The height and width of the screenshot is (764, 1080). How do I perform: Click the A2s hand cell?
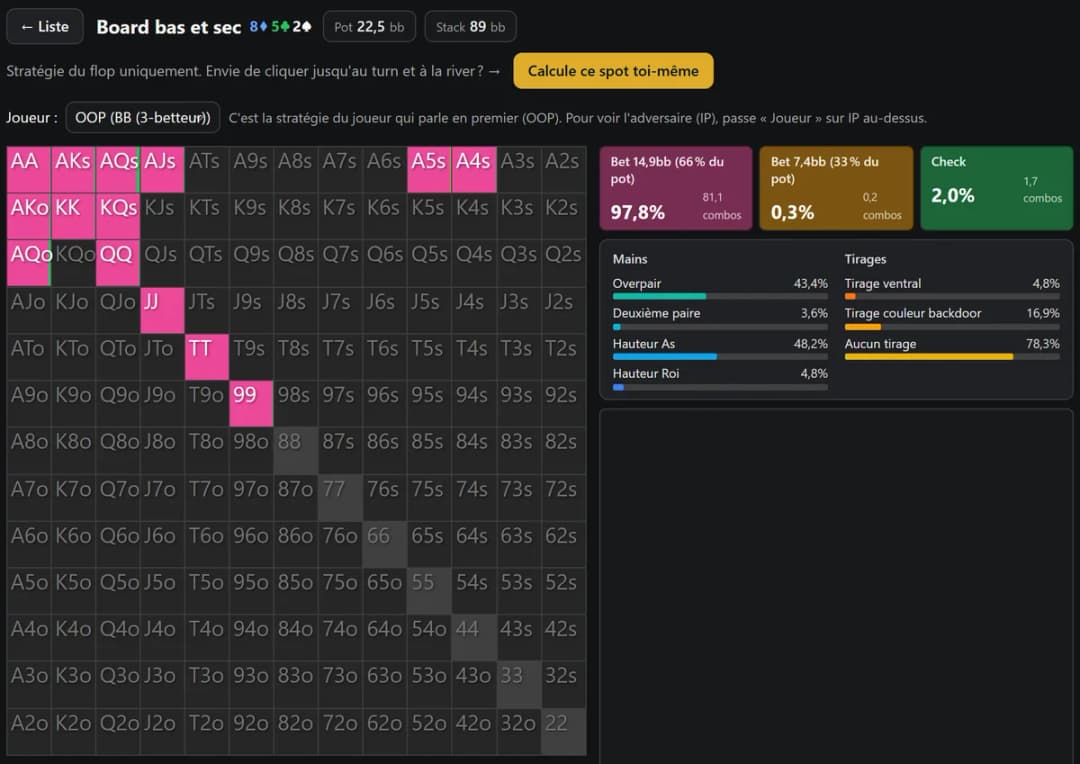(x=563, y=169)
